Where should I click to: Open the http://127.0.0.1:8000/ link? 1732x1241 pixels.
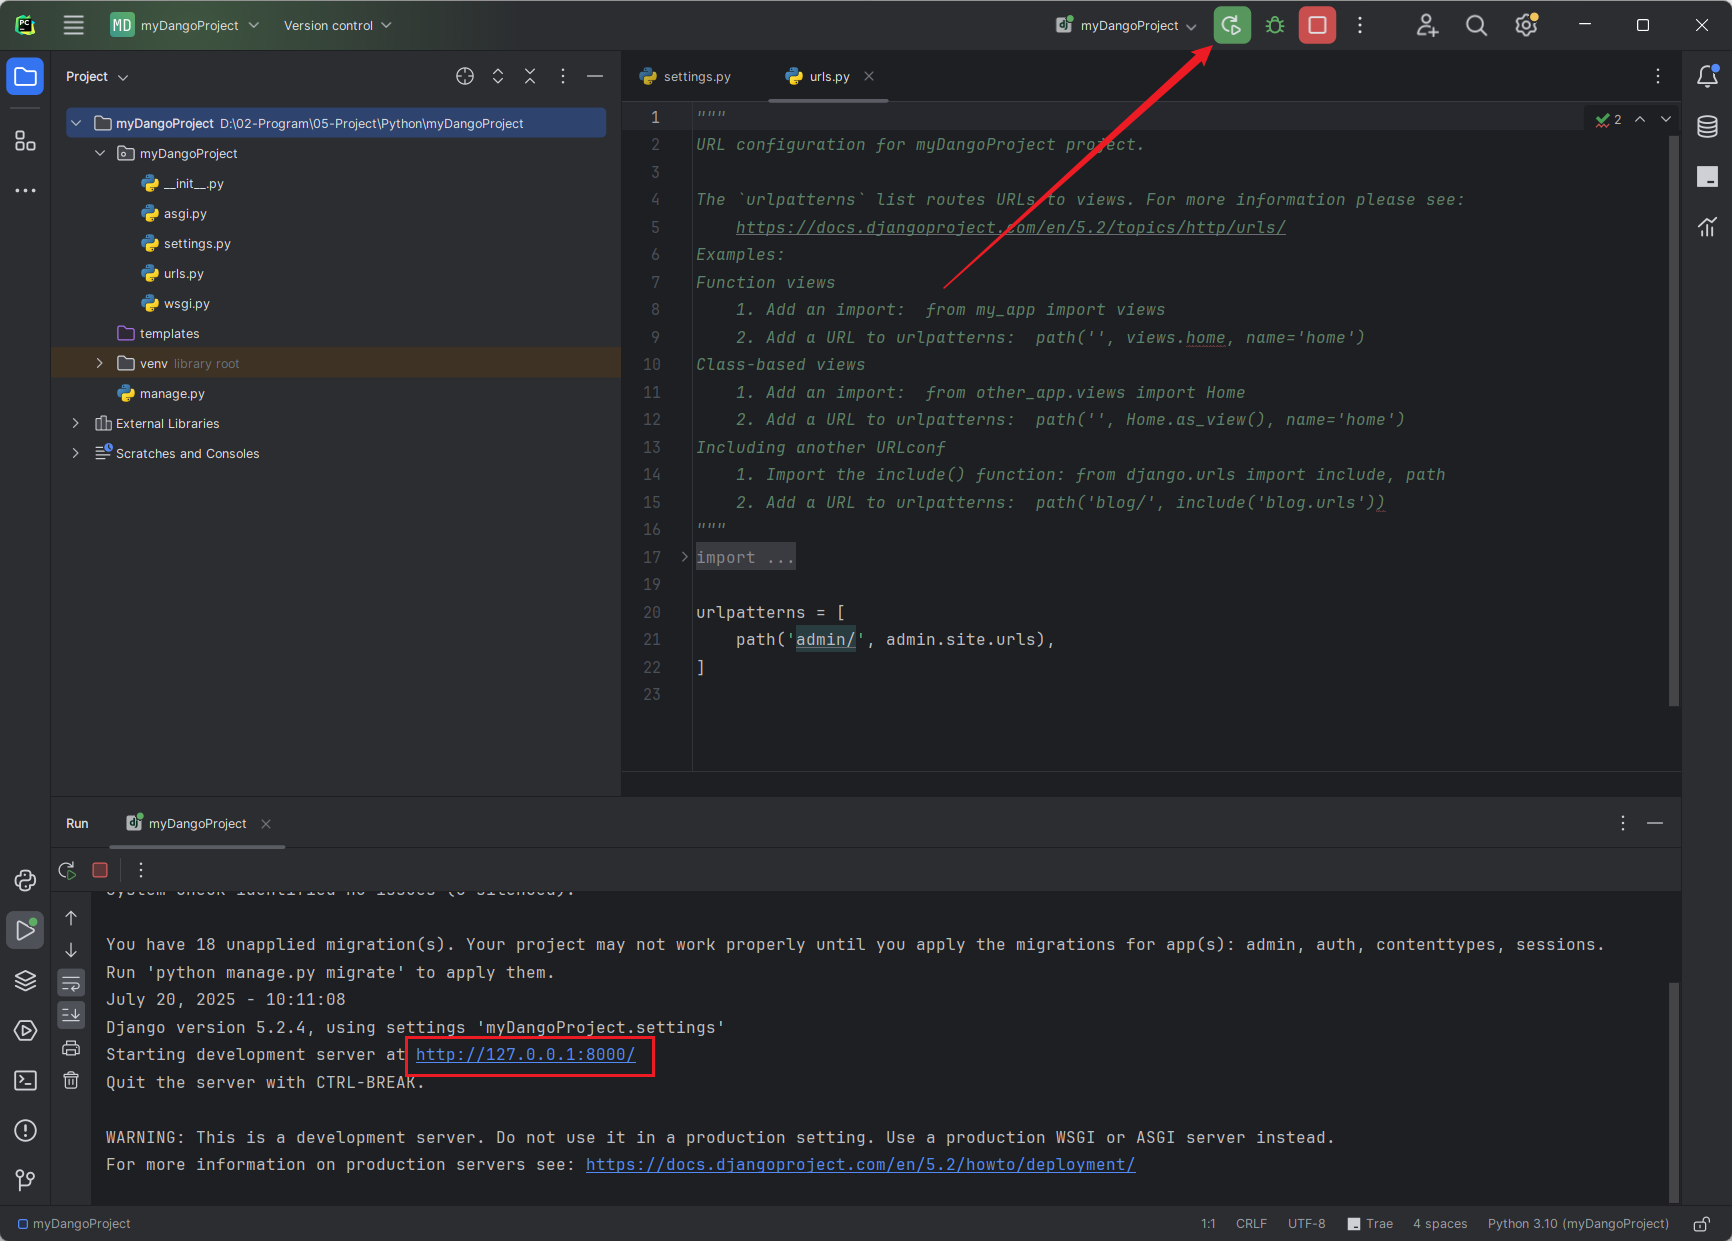click(x=529, y=1054)
